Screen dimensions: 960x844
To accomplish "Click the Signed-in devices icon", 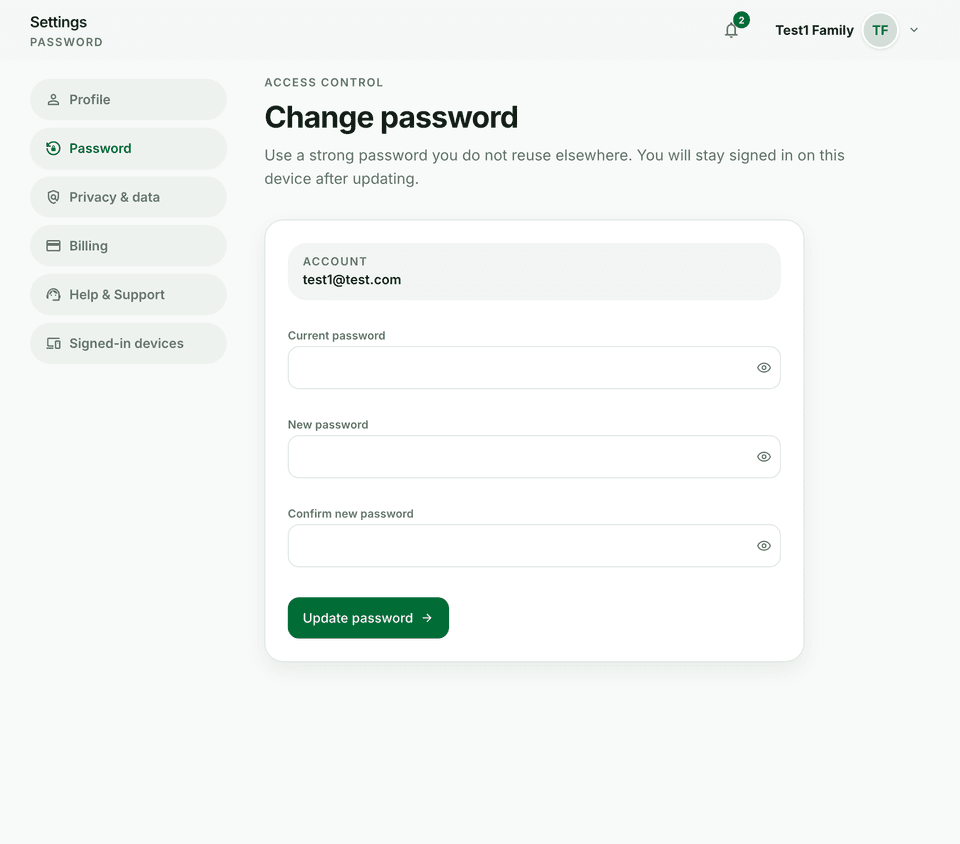I will pos(53,343).
